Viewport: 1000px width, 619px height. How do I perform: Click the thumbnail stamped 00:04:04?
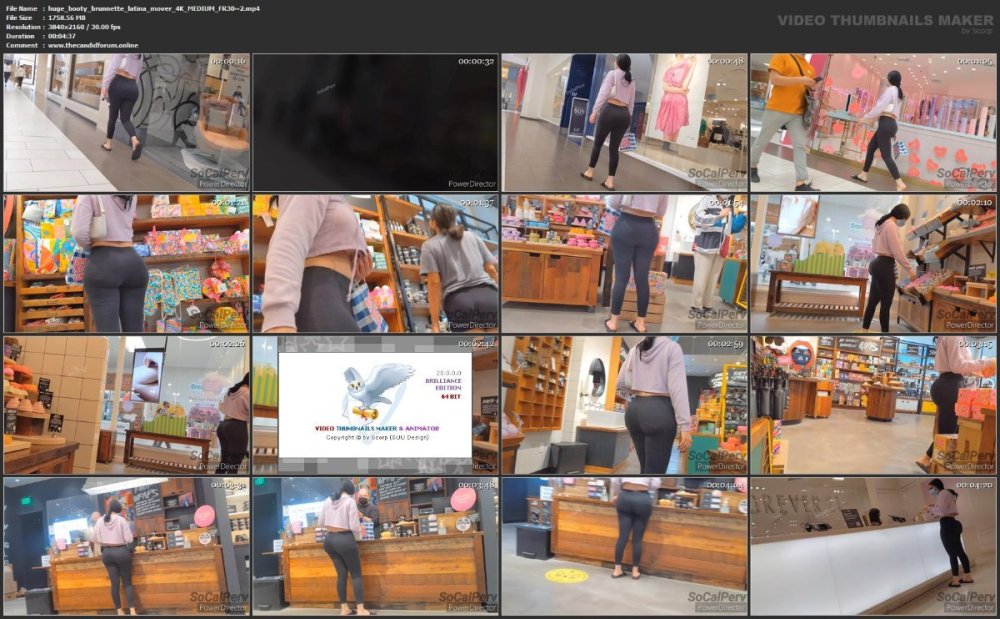coord(624,547)
